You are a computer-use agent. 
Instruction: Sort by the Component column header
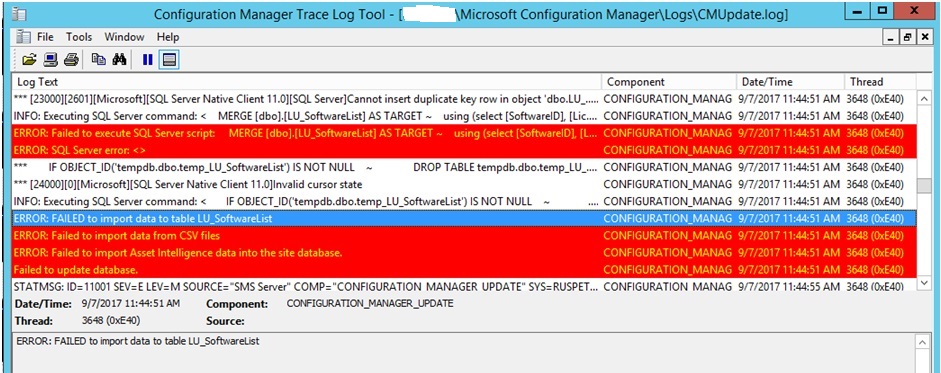[669, 82]
